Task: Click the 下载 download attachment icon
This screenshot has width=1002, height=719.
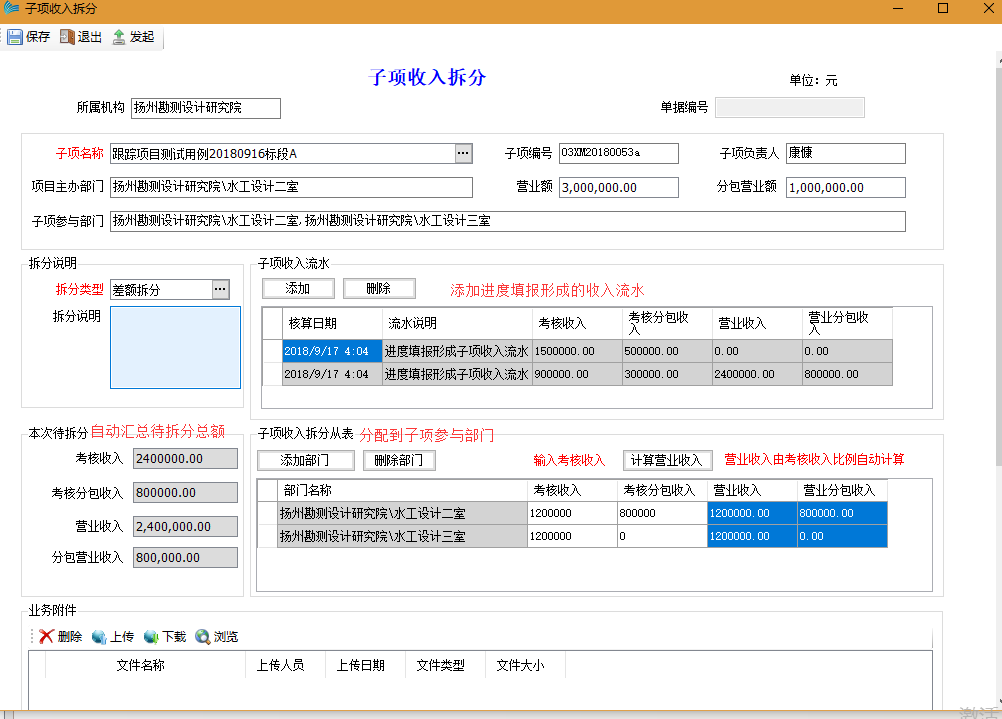Action: (x=151, y=637)
